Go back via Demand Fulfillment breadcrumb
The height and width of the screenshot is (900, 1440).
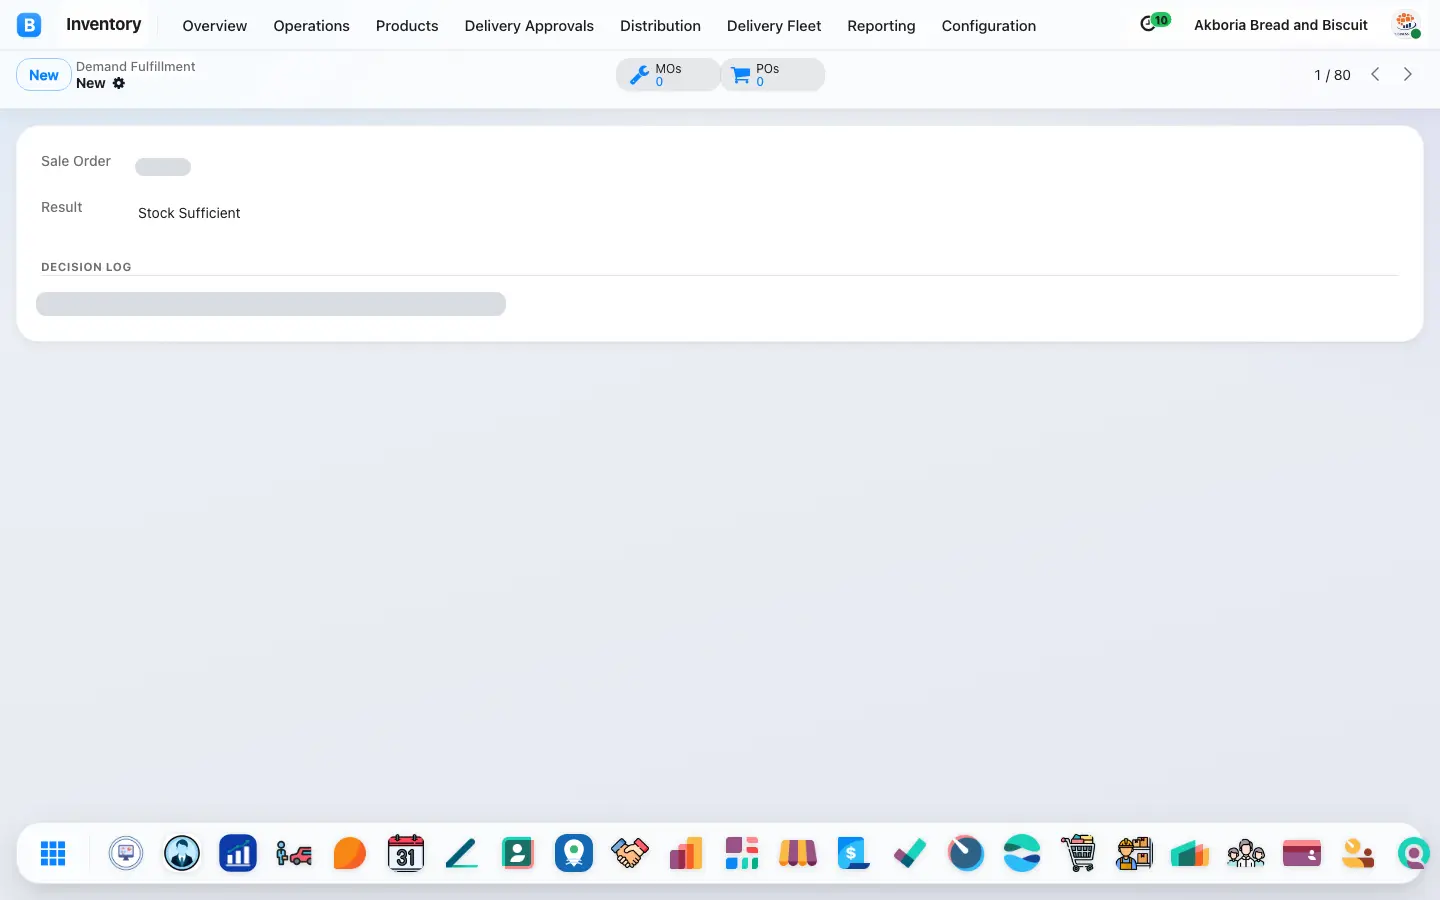click(x=136, y=66)
